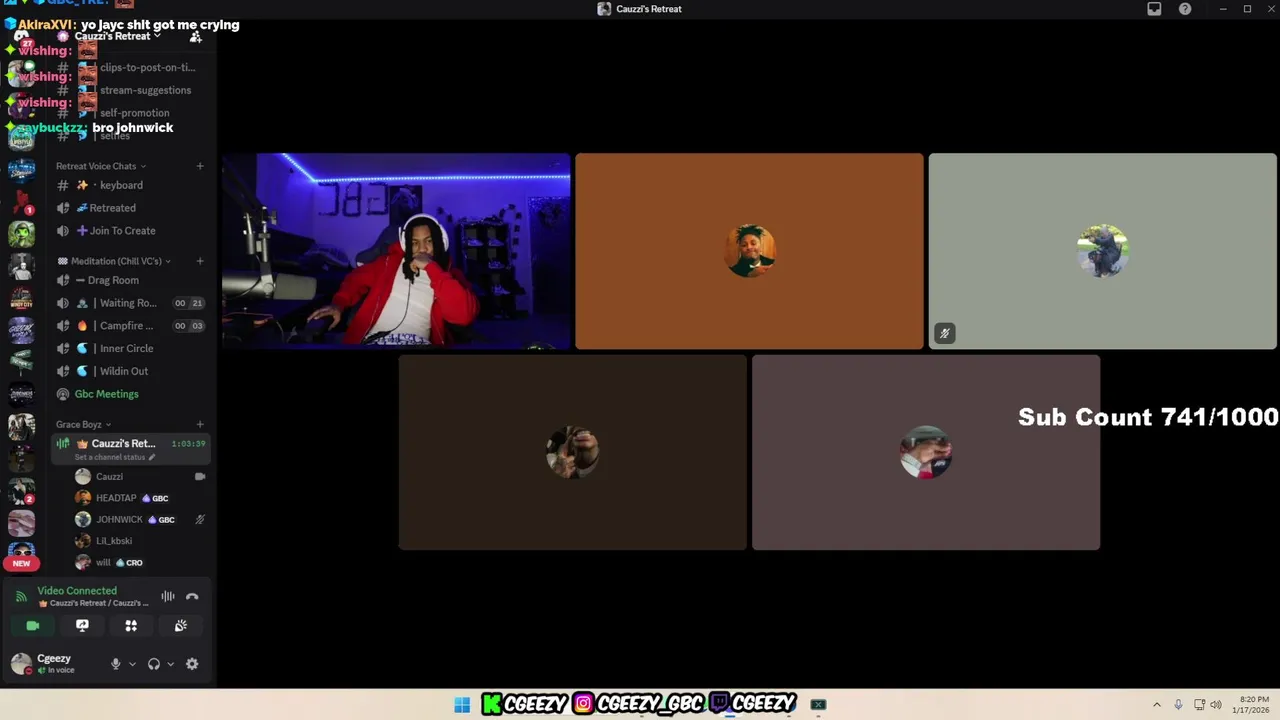This screenshot has height=720, width=1280.
Task: Open the Gbc Meetings stage channel
Action: point(130,394)
